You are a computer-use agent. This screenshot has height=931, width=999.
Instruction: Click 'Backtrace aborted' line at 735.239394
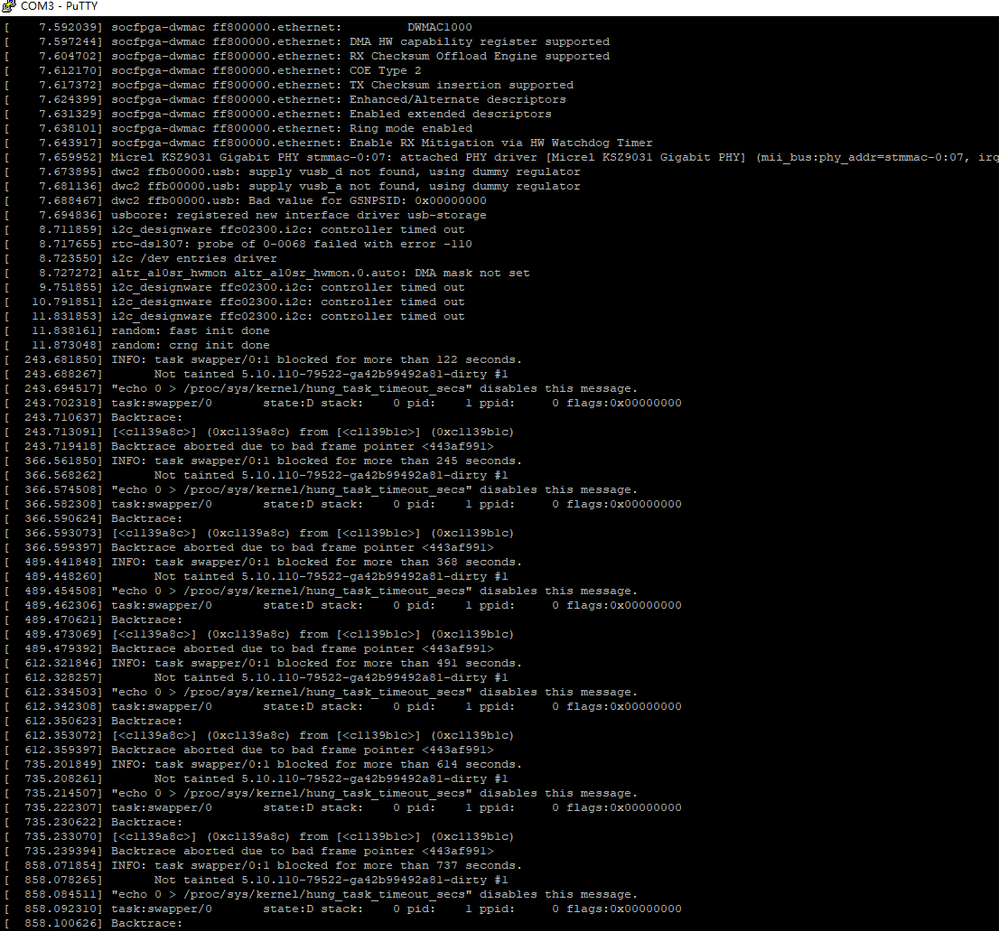point(249,851)
